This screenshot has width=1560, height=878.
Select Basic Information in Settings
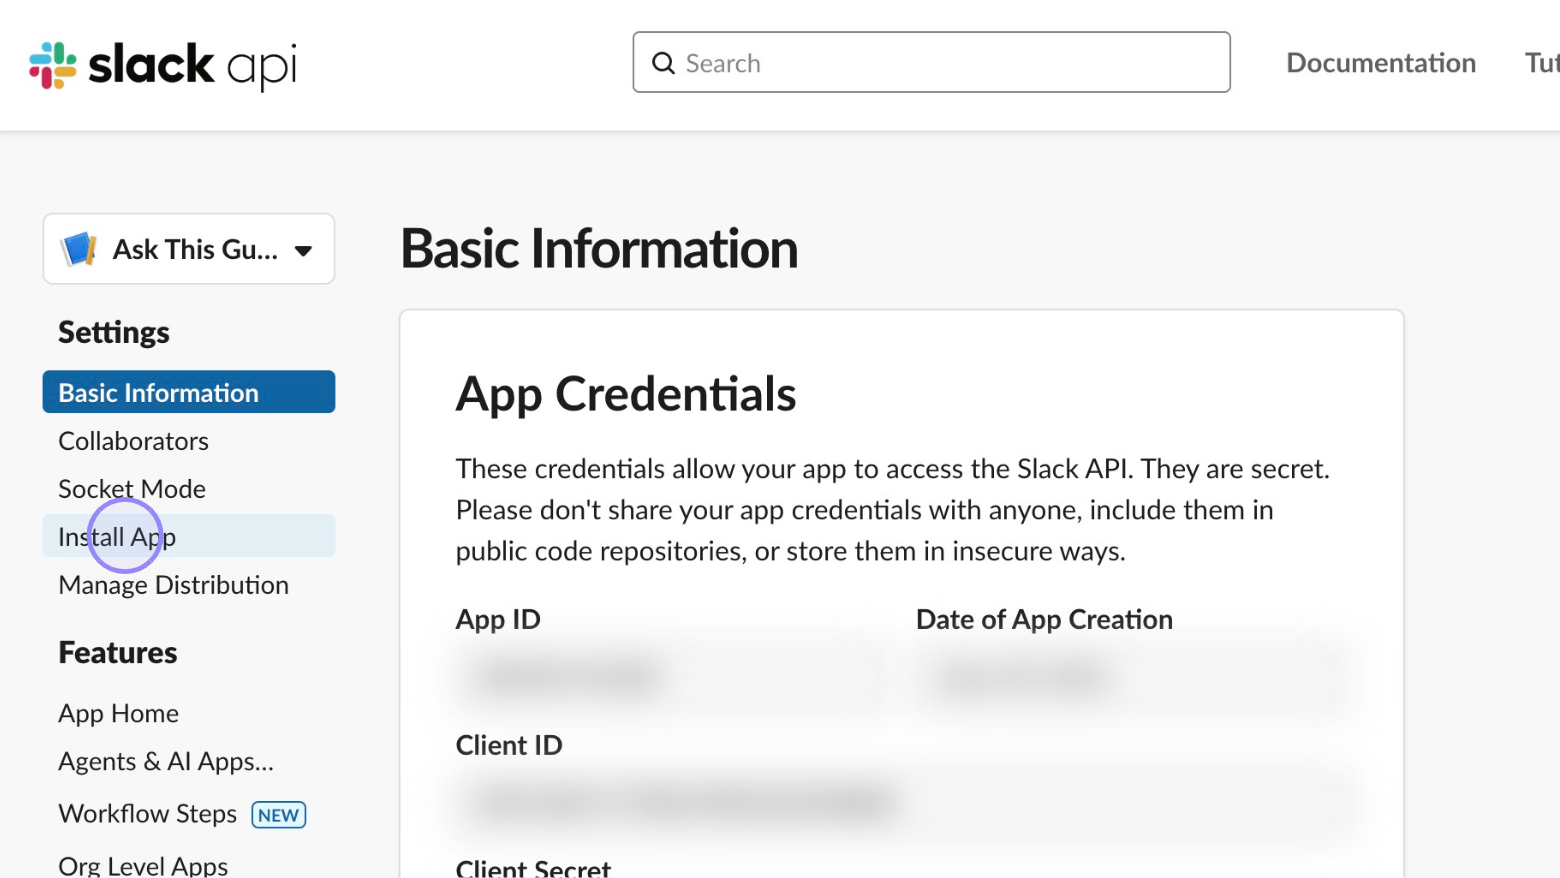[x=159, y=393]
